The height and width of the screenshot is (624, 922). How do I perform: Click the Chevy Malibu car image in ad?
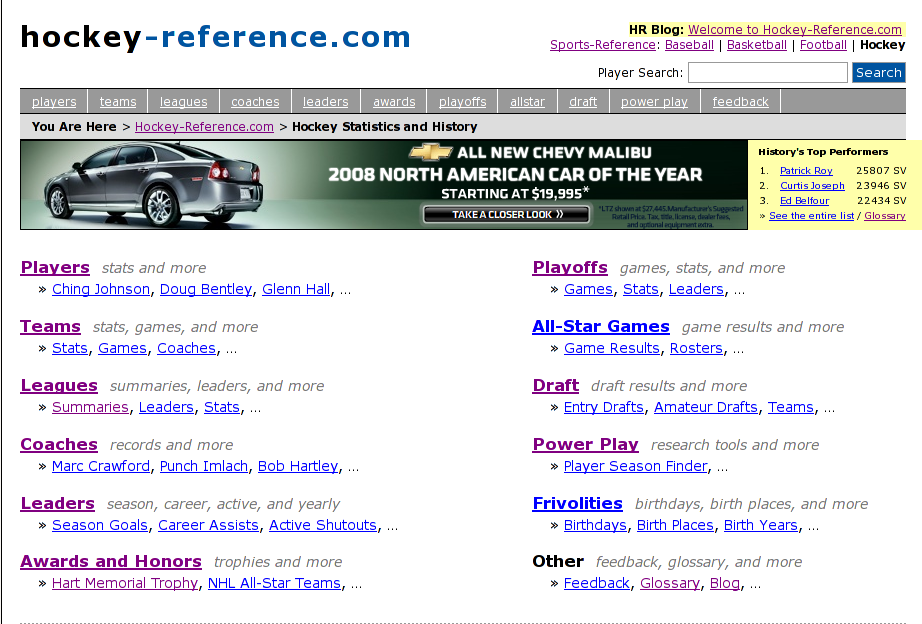153,184
